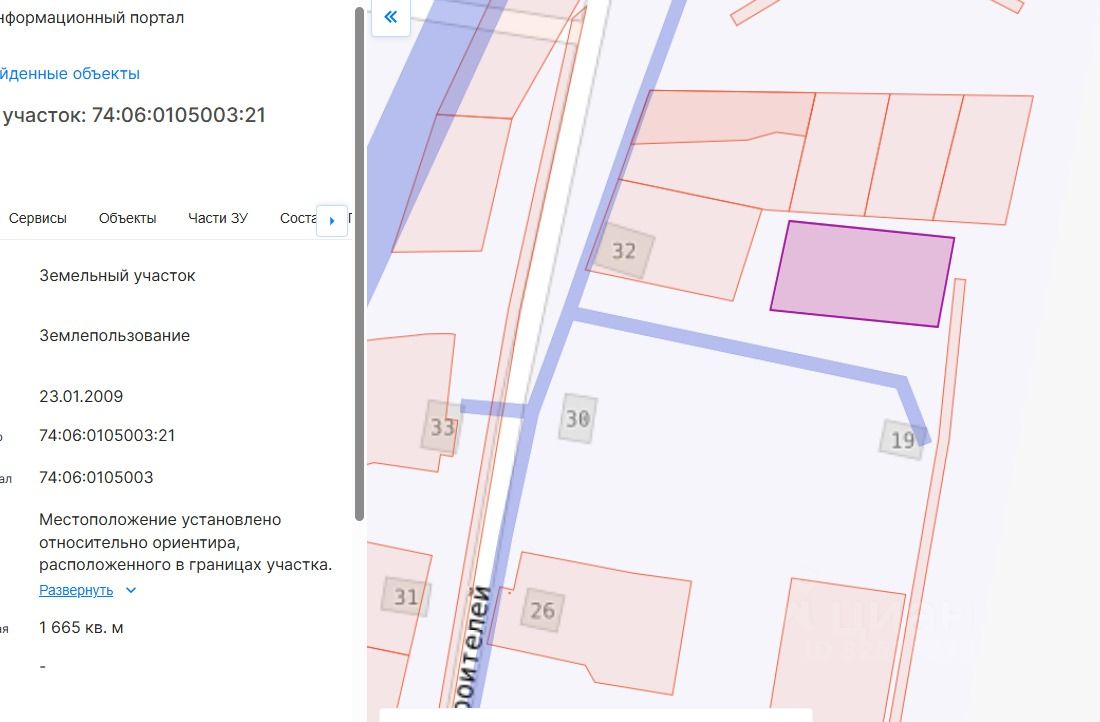Image resolution: width=1100 pixels, height=722 pixels.
Task: Click house number 30 label
Action: 577,418
